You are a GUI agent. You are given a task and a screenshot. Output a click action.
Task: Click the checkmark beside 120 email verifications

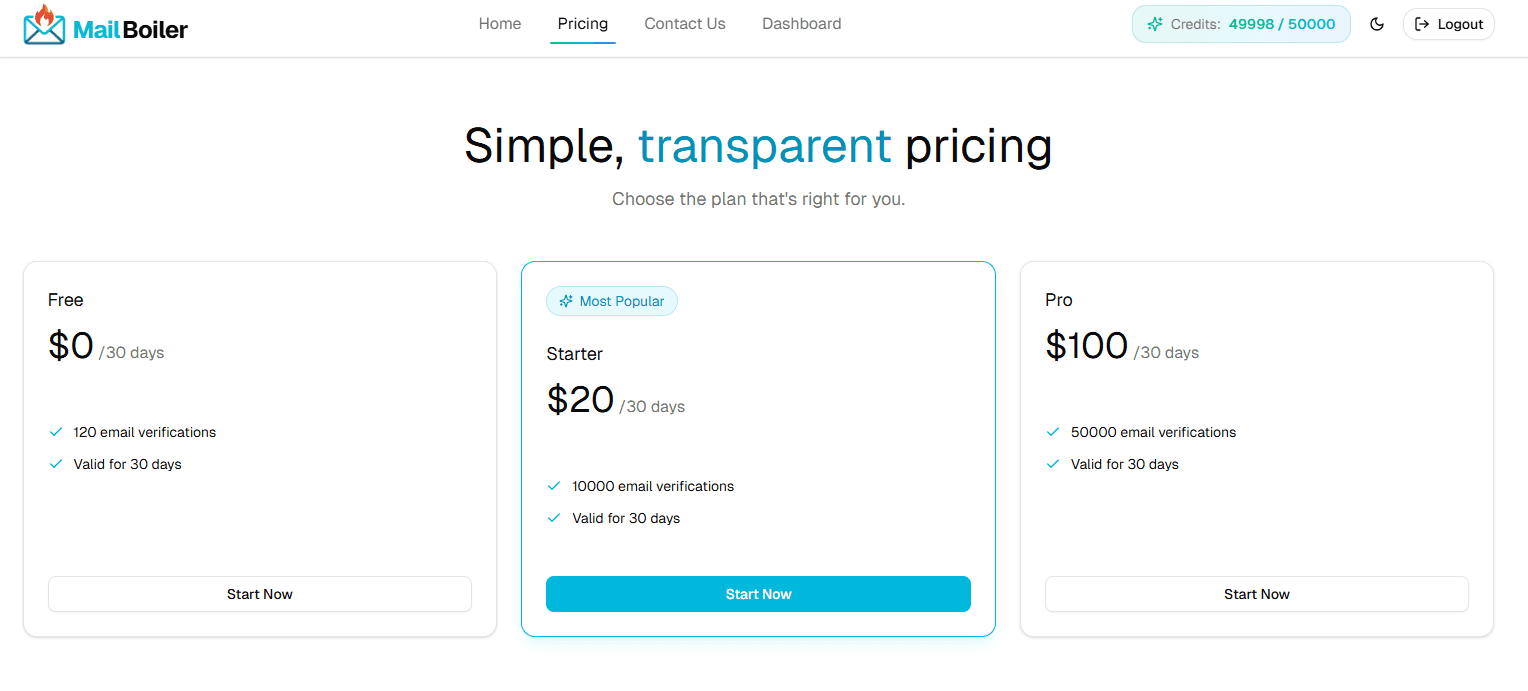pyautogui.click(x=56, y=432)
